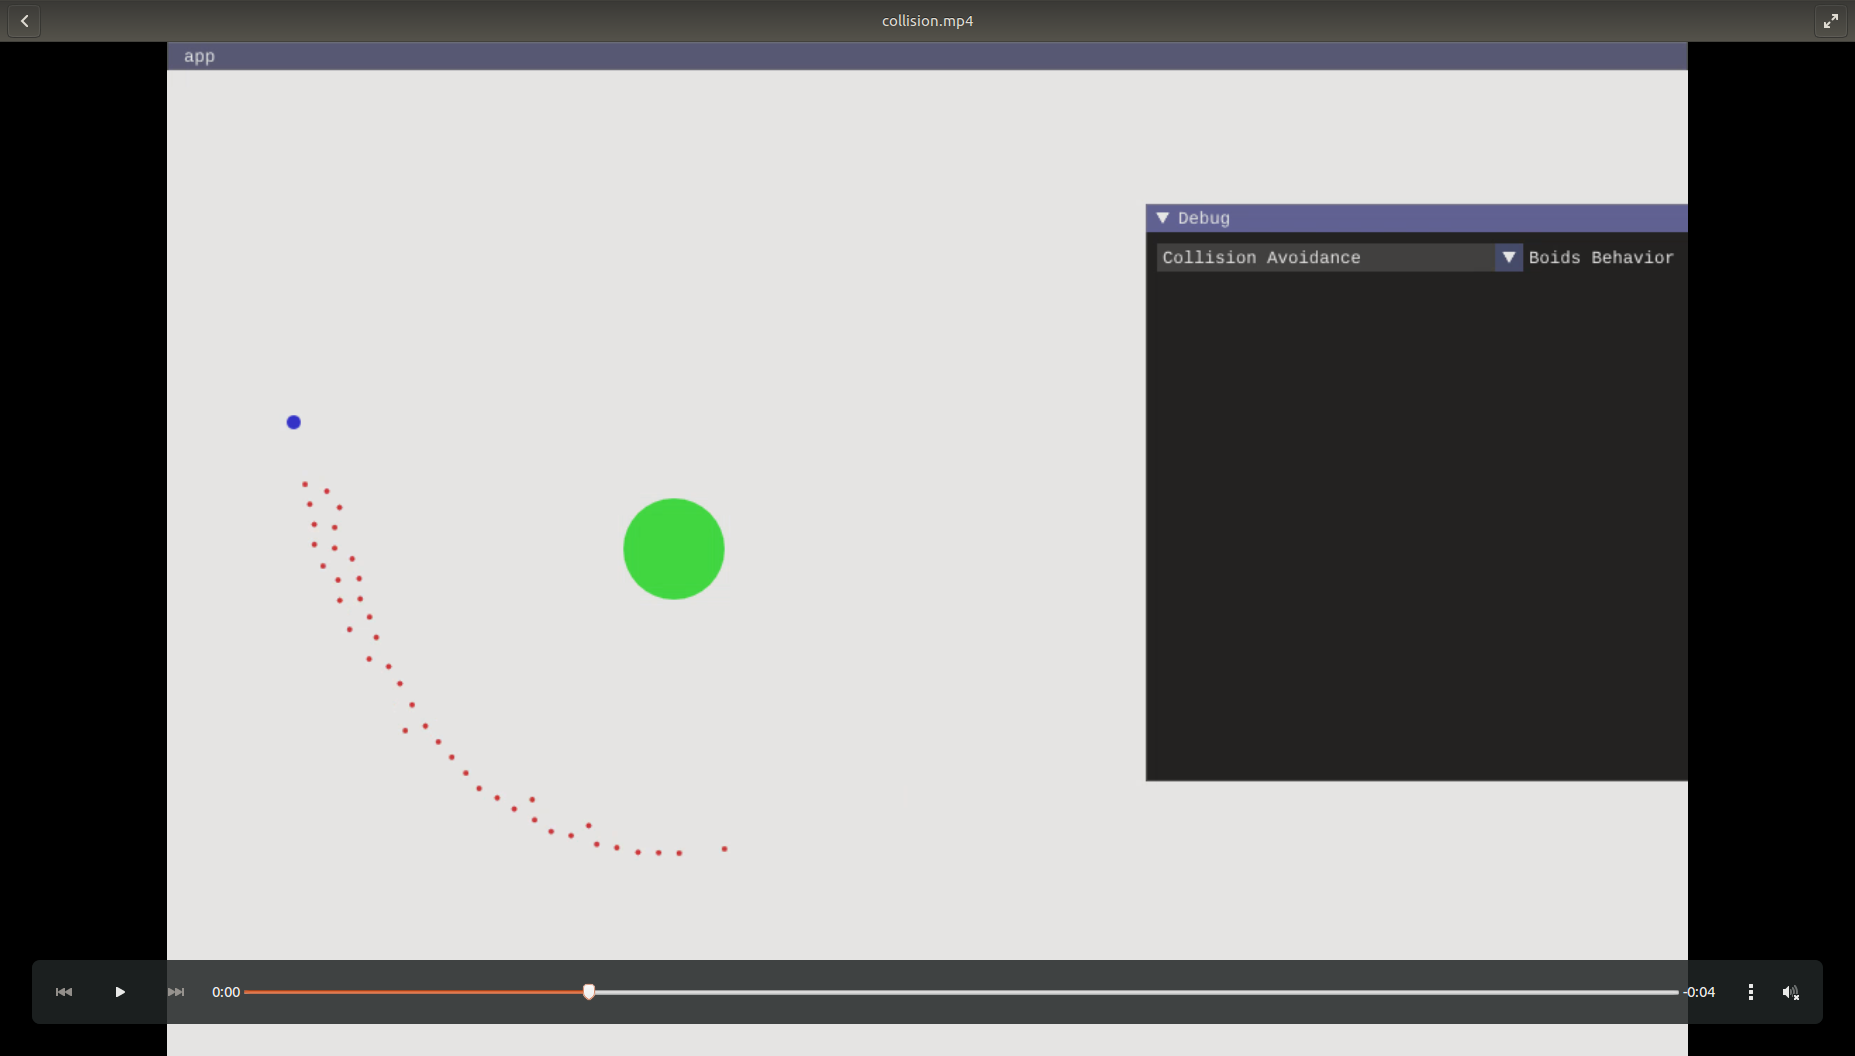1855x1056 pixels.
Task: Open the playback options menu
Action: tap(1750, 992)
